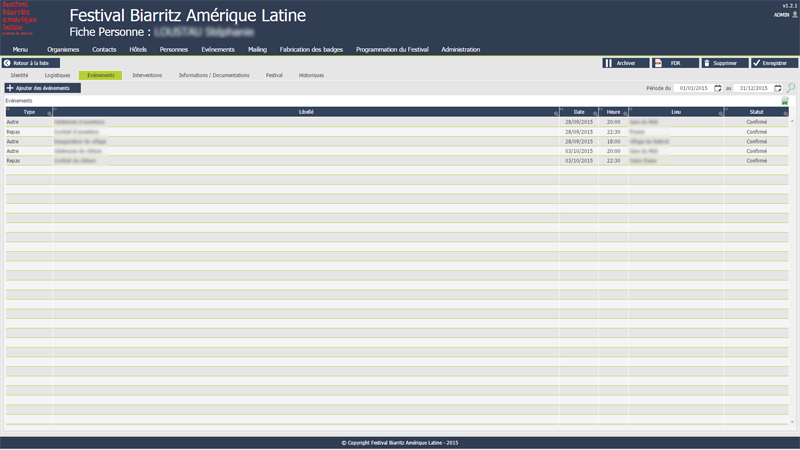Select the Autre row at 28/09/2015 20:00
The height and width of the screenshot is (450, 800).
397,122
